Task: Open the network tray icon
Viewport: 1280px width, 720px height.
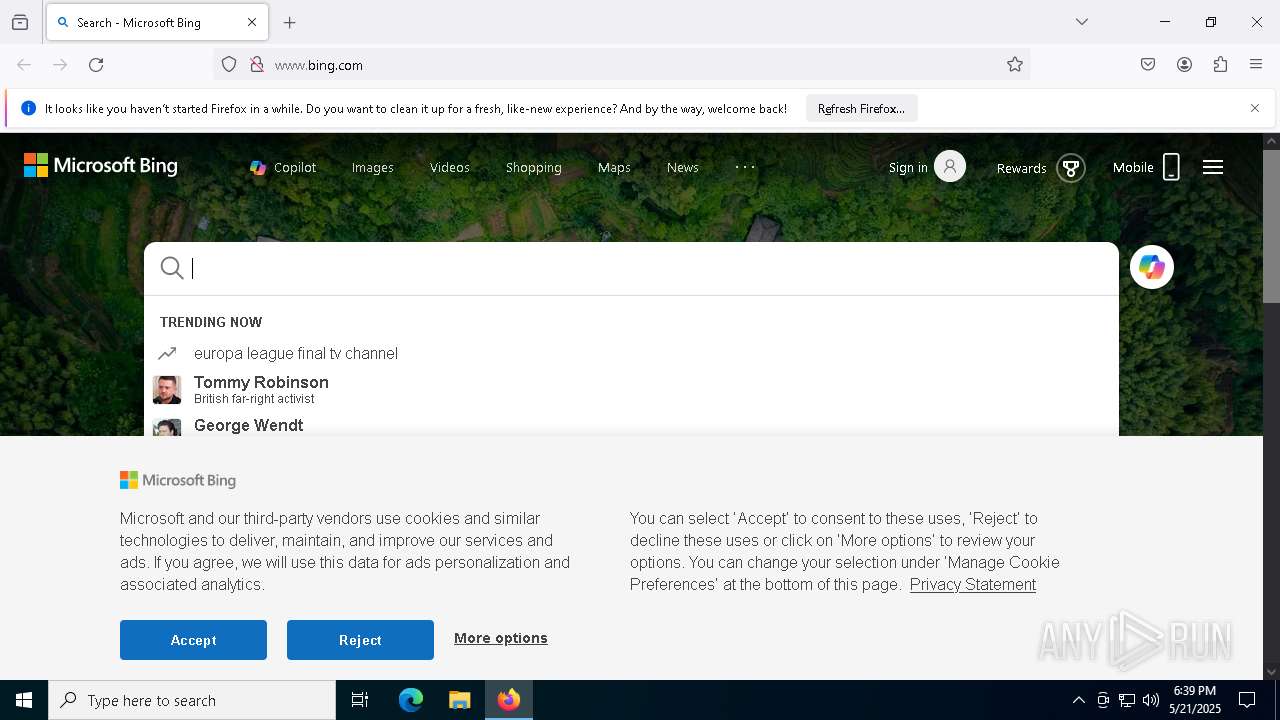Action: (x=1127, y=700)
